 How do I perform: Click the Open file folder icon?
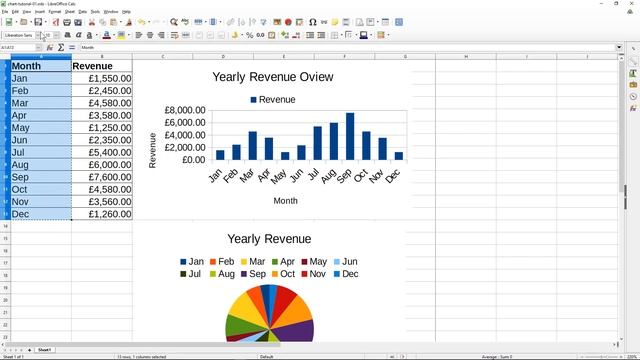[24, 22]
